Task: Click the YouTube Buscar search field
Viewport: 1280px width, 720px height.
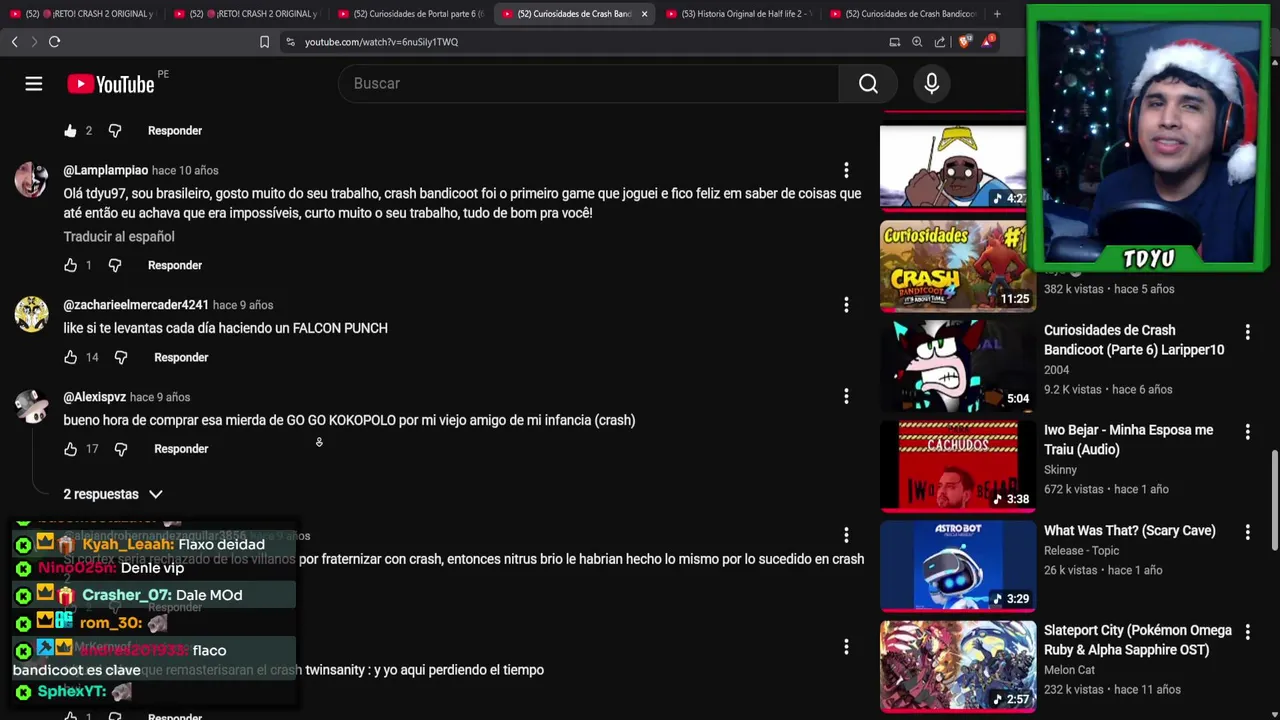Action: tap(589, 84)
